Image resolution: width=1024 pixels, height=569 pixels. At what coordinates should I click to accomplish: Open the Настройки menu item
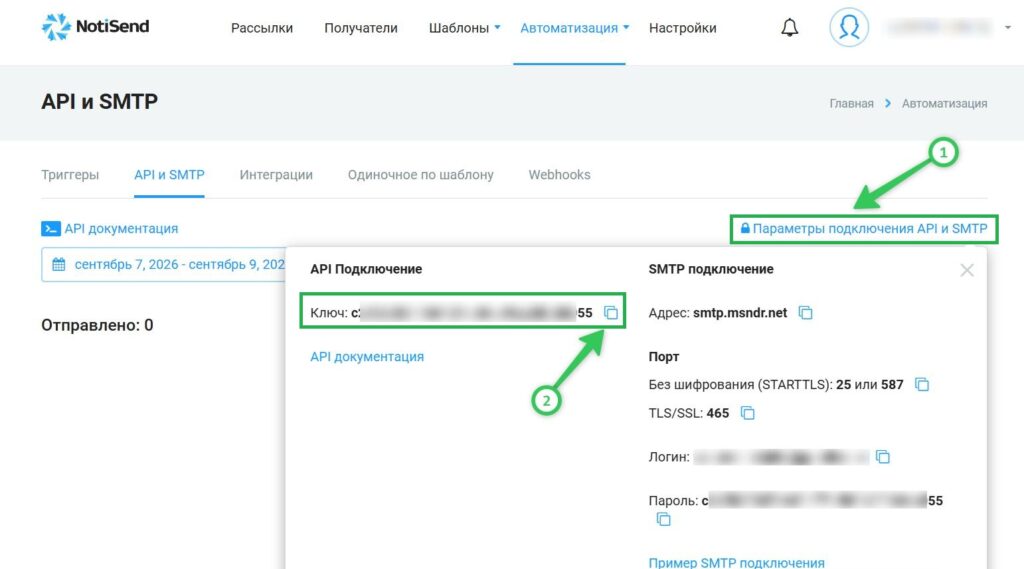click(682, 28)
